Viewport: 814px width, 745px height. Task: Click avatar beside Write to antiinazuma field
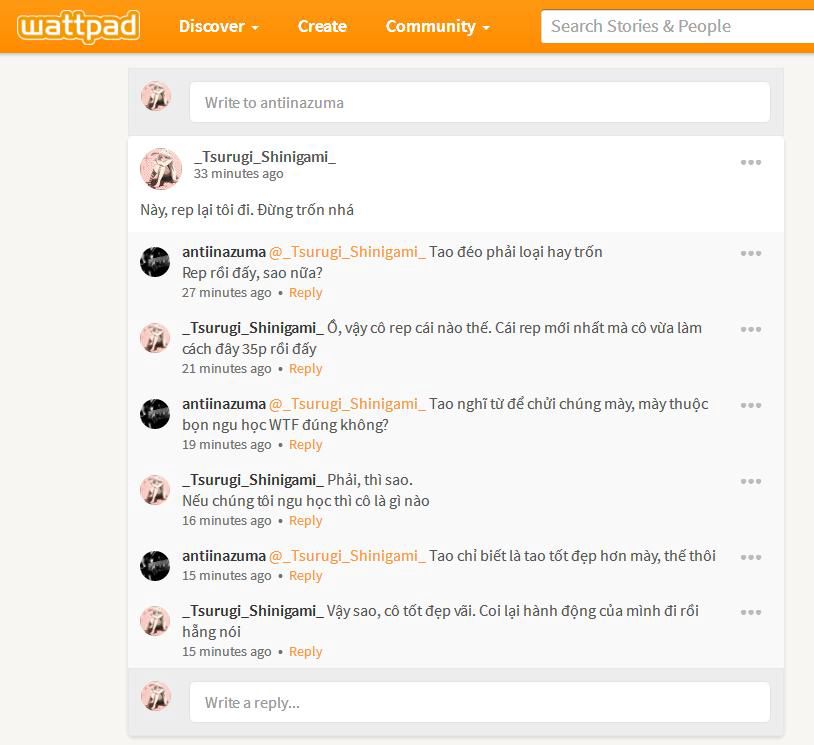coord(156,96)
